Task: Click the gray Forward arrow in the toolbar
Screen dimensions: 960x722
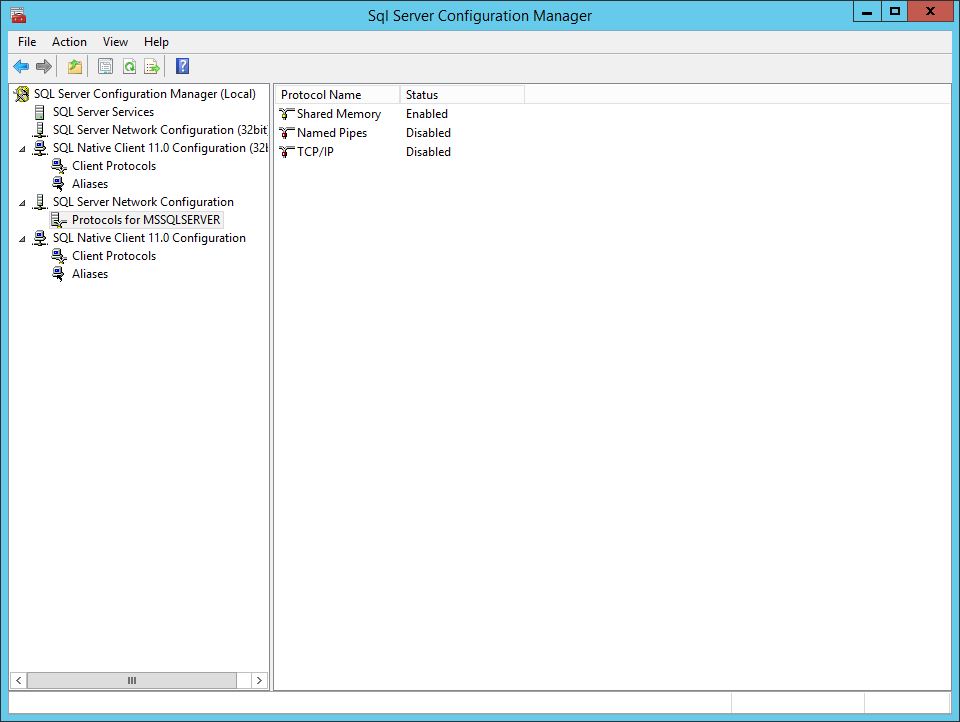Action: pos(43,66)
